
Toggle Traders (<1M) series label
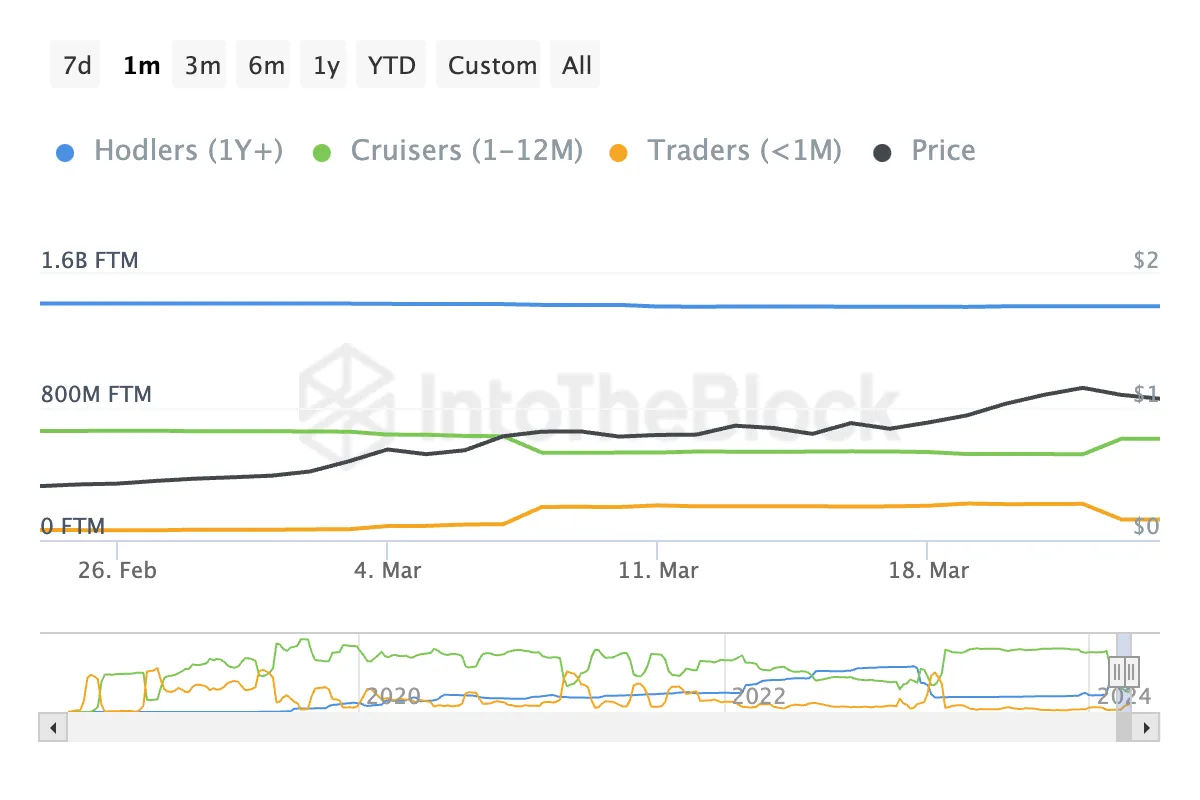(x=744, y=151)
